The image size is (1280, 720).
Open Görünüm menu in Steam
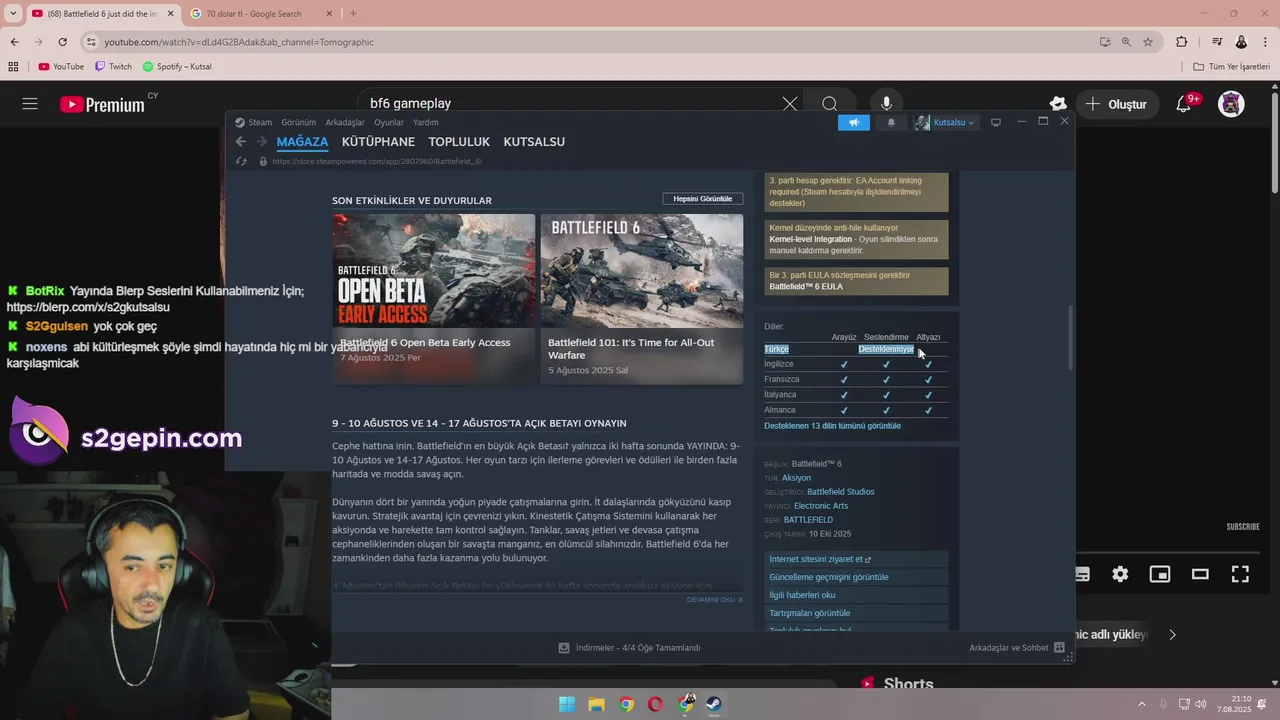pos(298,122)
